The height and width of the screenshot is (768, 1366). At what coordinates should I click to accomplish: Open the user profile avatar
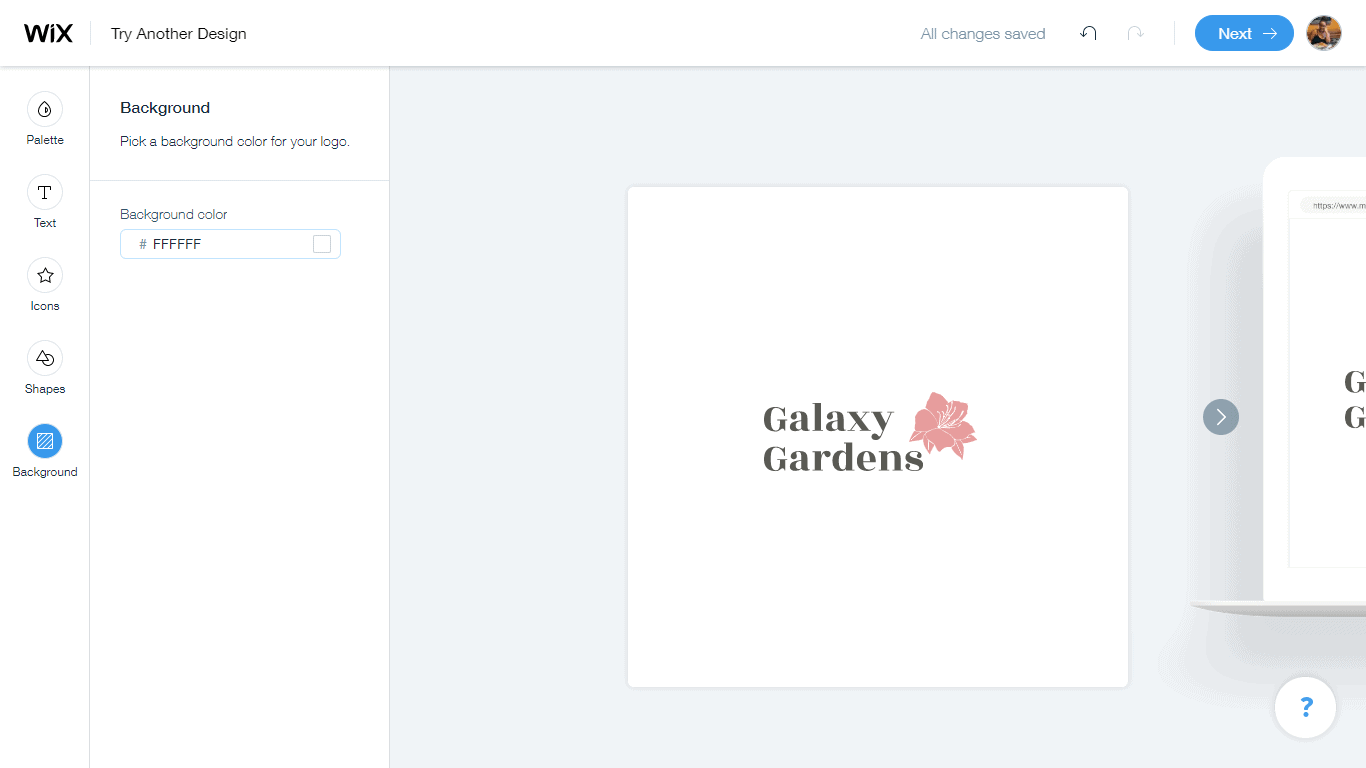[1324, 33]
